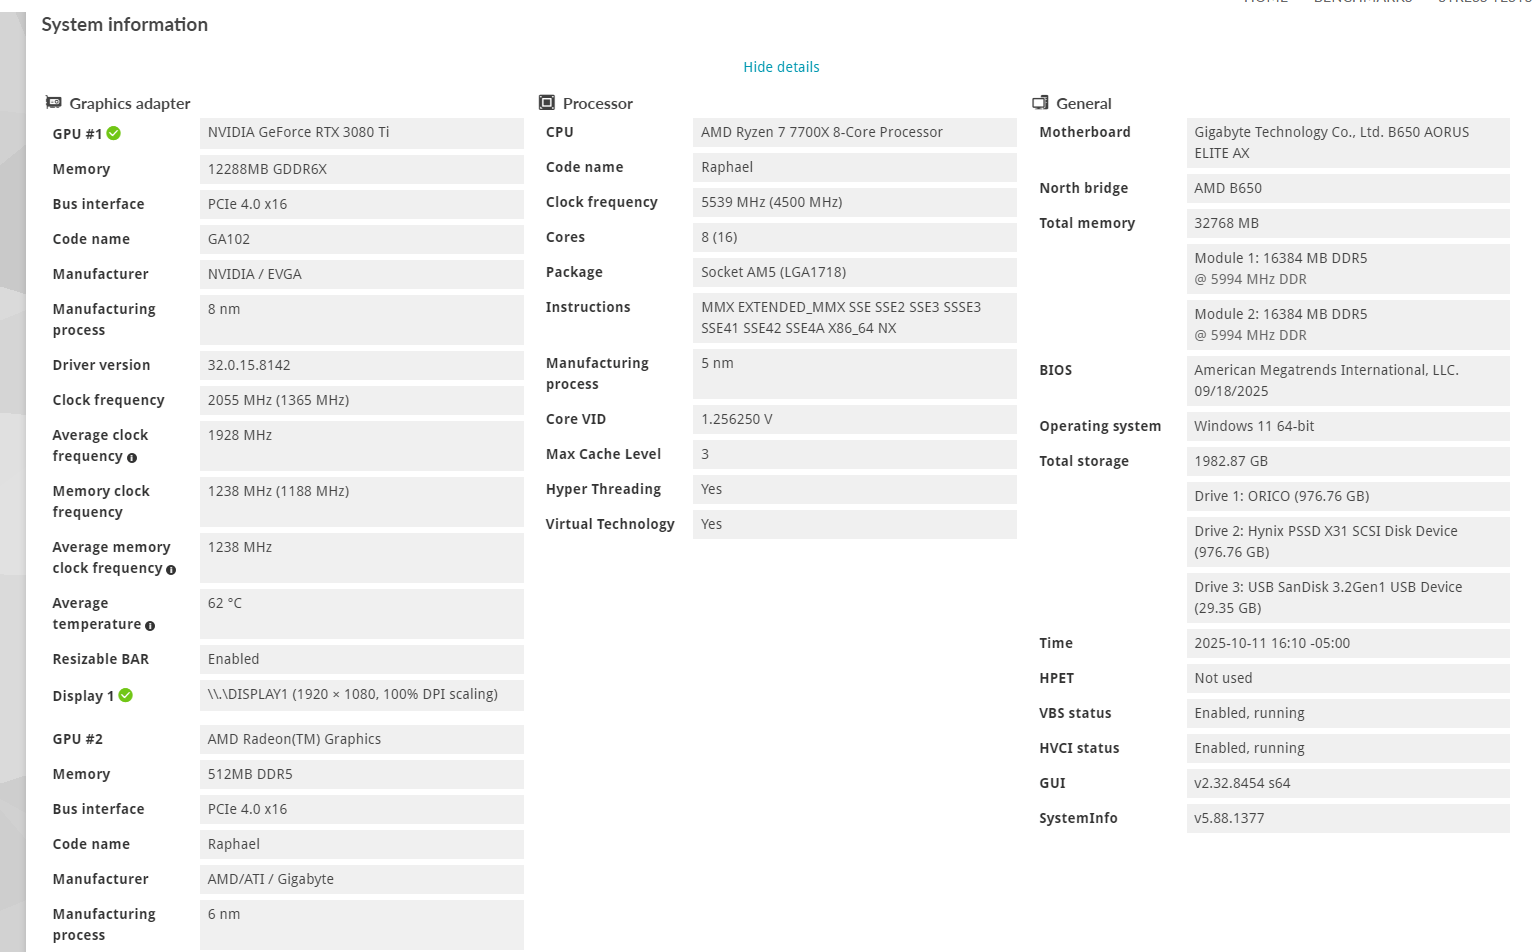The height and width of the screenshot is (952, 1534).
Task: Click the GUI version 'v2.32.8454 s64'
Action: 1348,783
